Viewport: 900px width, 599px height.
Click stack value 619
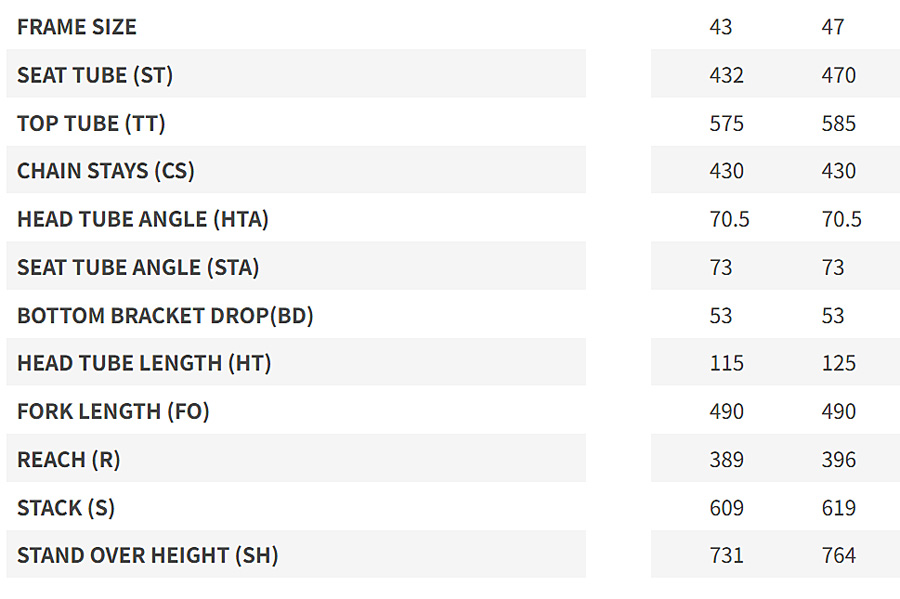(x=838, y=507)
